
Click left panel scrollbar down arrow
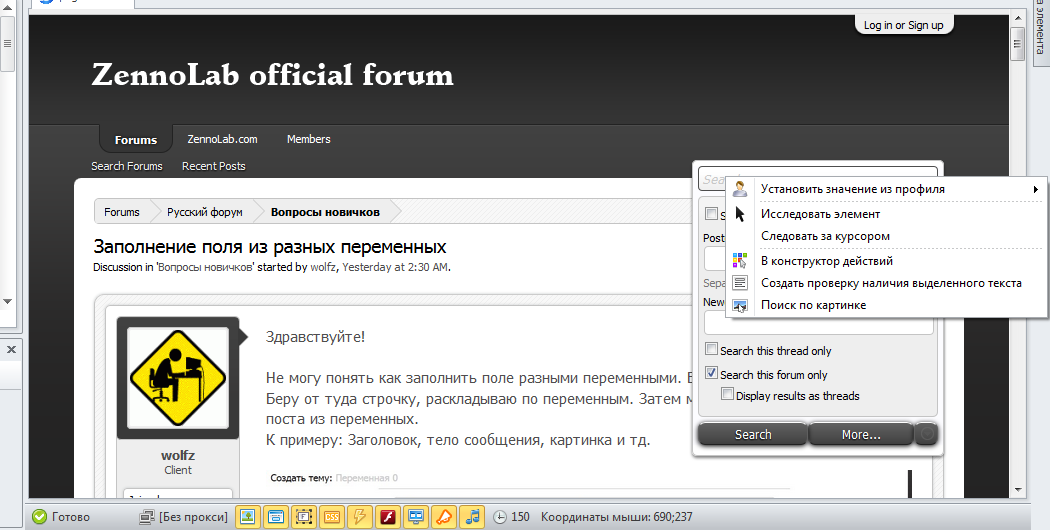click(7, 302)
